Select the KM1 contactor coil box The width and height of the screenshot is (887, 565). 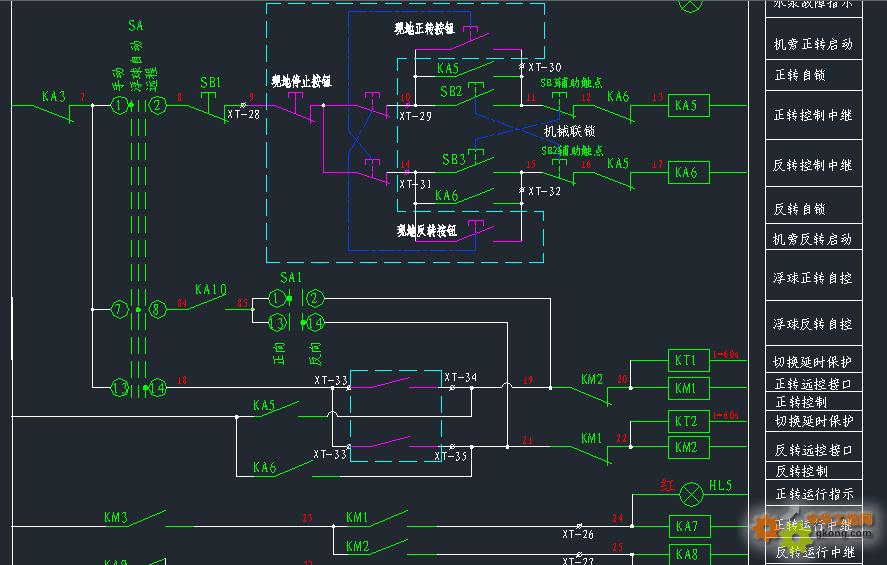coord(688,388)
